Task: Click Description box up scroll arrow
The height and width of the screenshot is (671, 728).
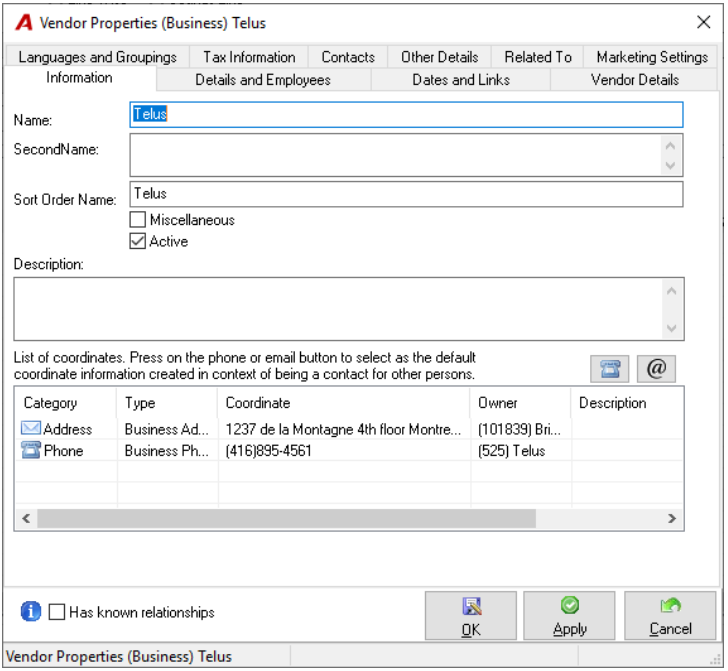Action: 671,291
